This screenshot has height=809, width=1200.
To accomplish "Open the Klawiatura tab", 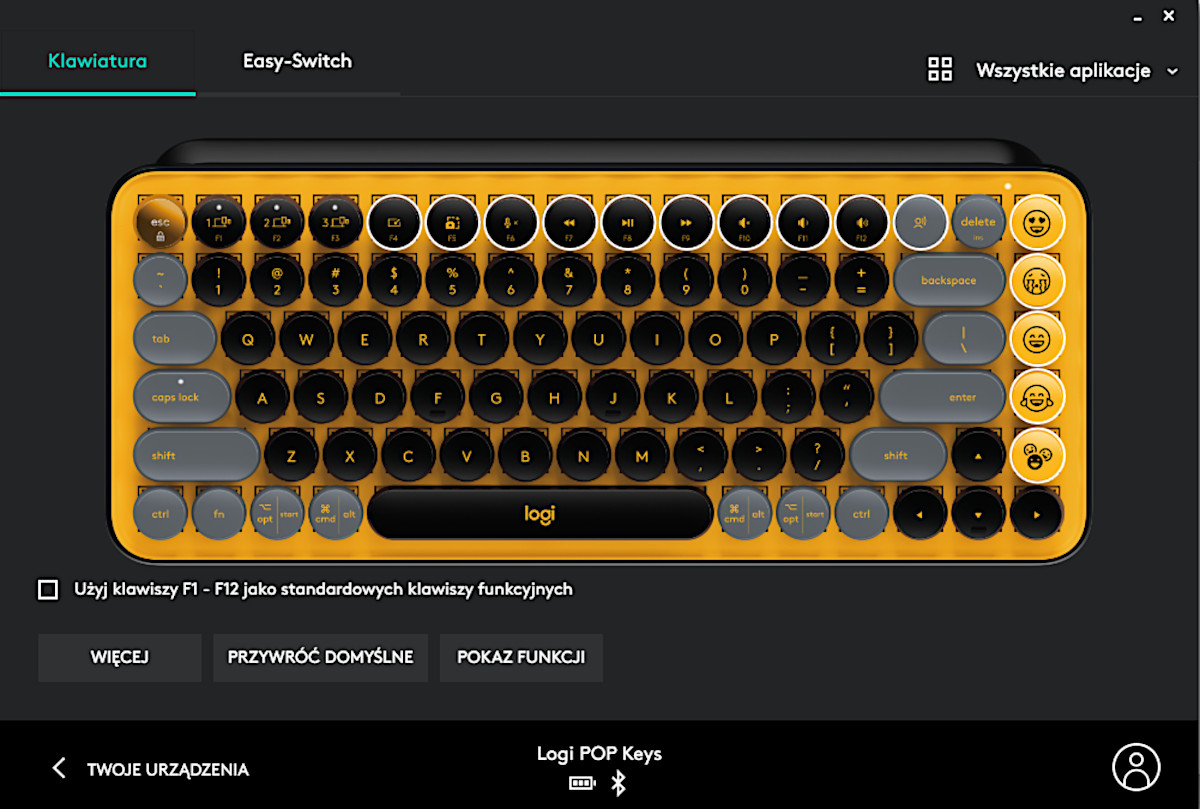I will tap(98, 61).
